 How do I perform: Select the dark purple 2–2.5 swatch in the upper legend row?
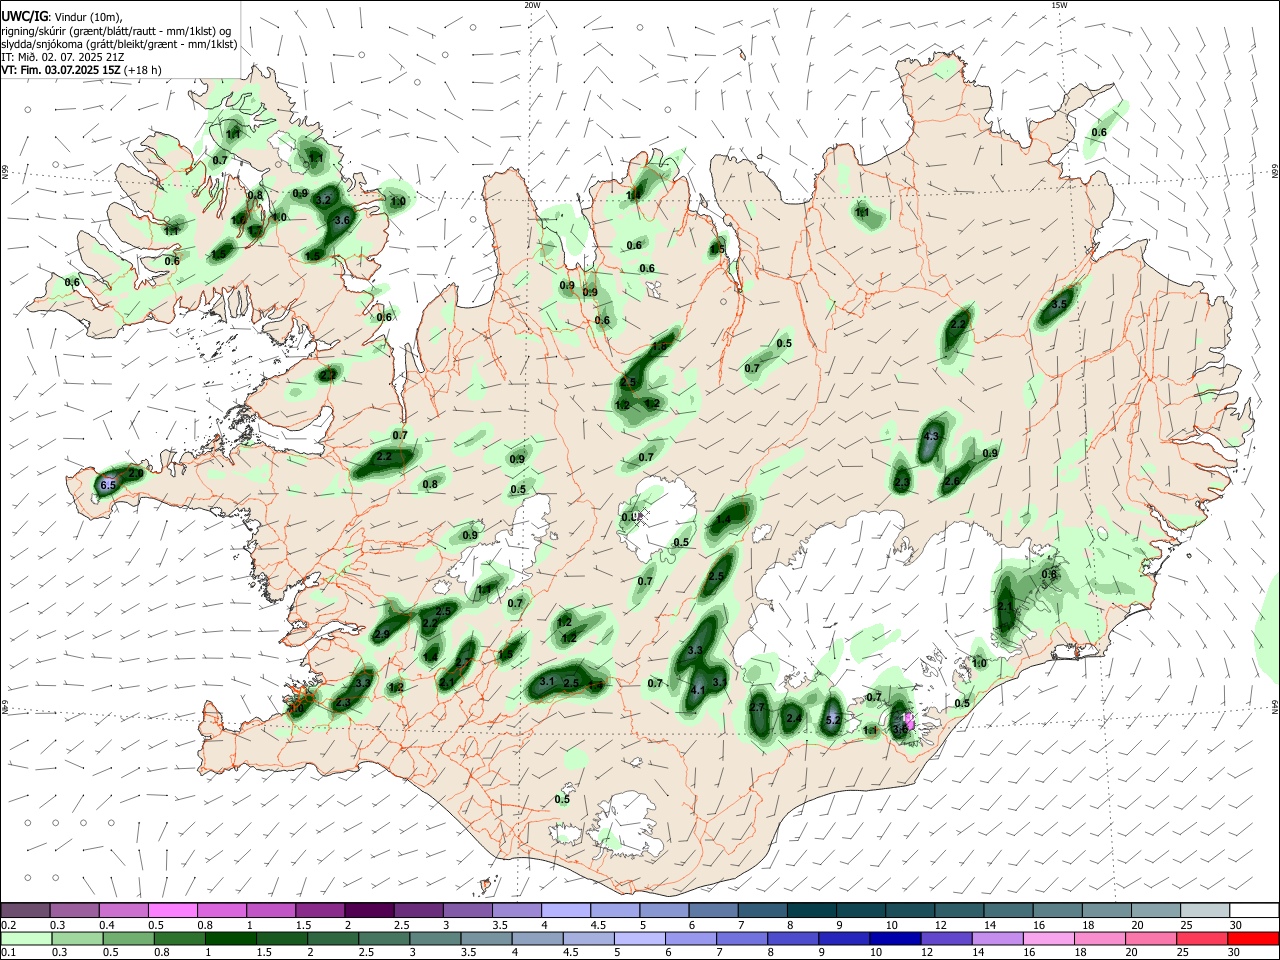369,911
